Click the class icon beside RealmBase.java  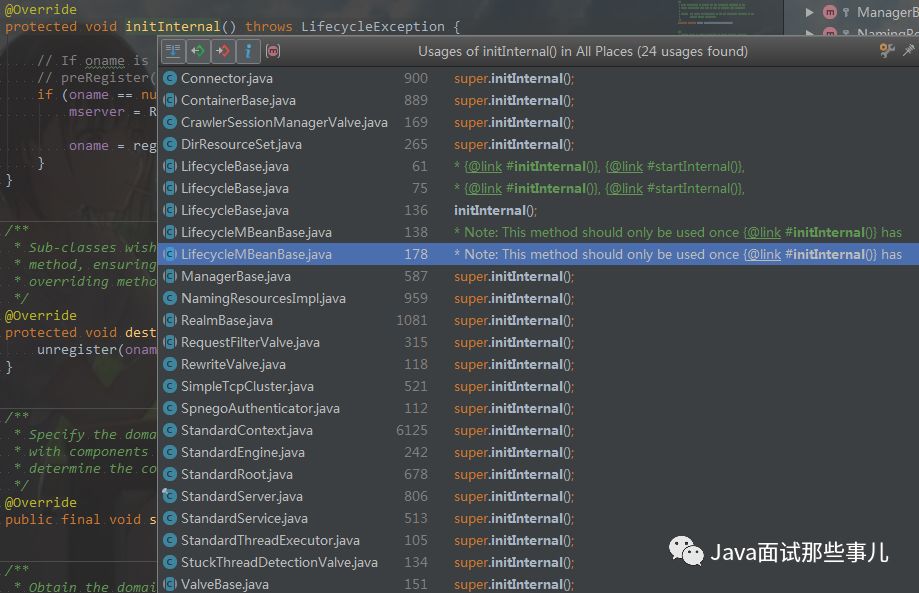coord(170,320)
